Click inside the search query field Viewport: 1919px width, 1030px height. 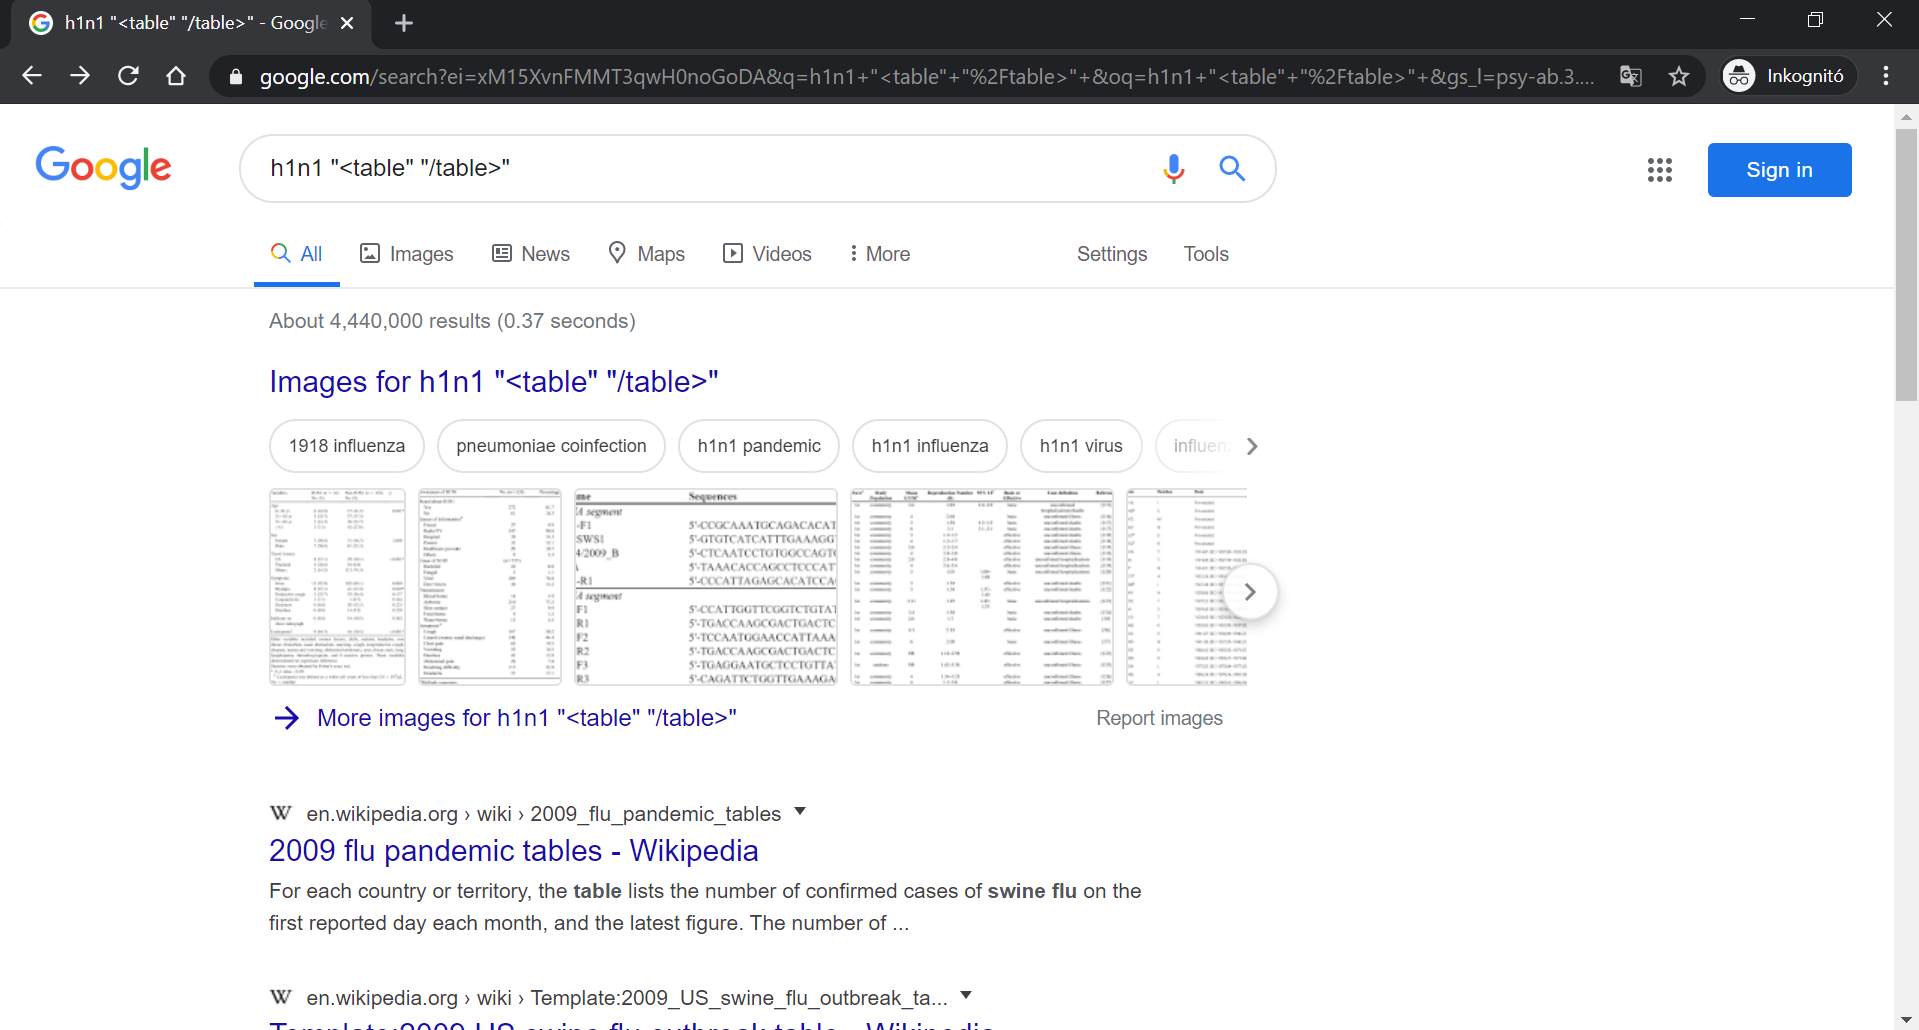click(x=700, y=168)
